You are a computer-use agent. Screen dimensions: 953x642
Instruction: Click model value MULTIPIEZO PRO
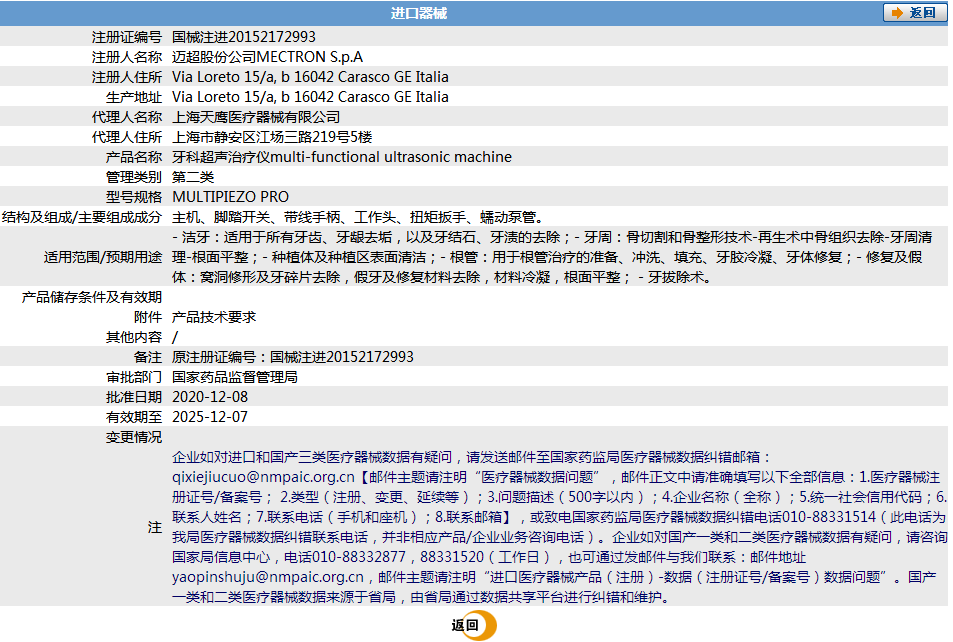pos(230,197)
